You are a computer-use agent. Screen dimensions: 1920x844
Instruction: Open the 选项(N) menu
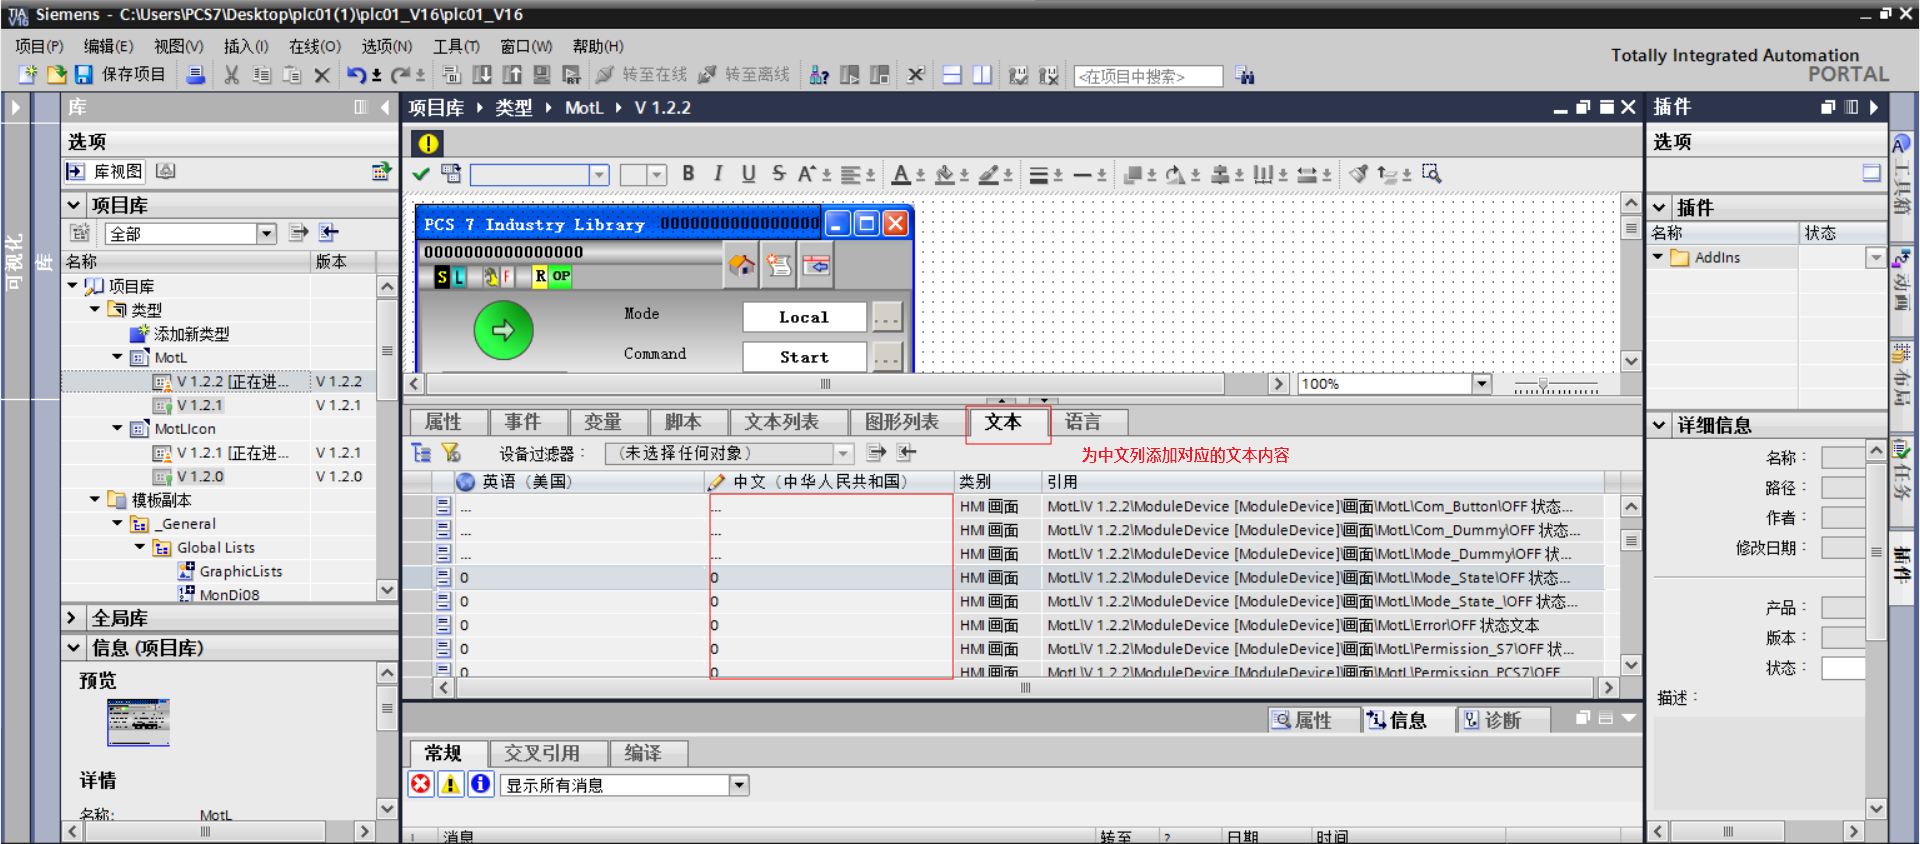click(387, 46)
